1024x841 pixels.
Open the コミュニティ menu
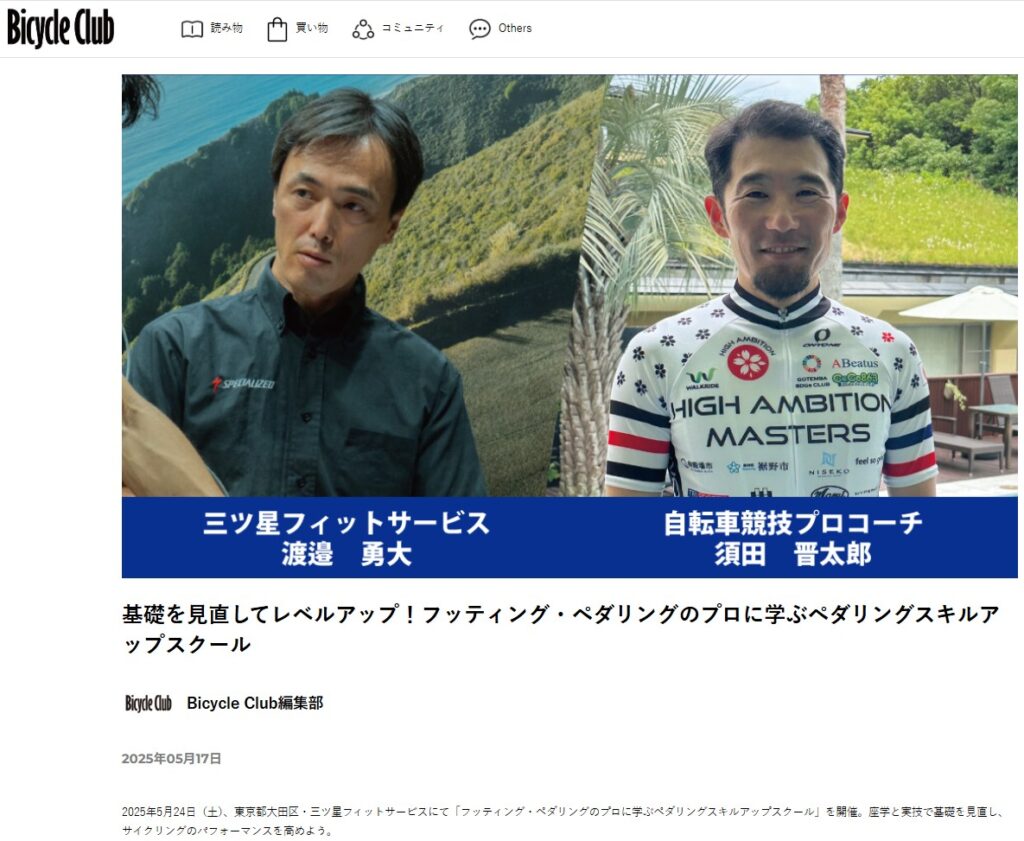point(412,28)
